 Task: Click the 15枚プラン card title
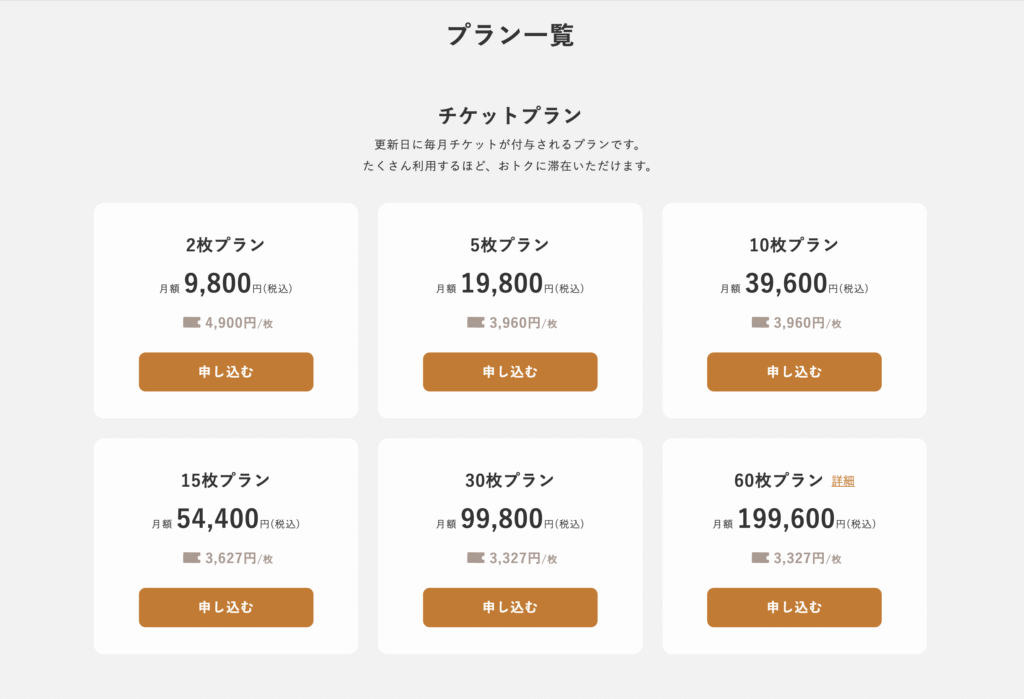pos(226,480)
